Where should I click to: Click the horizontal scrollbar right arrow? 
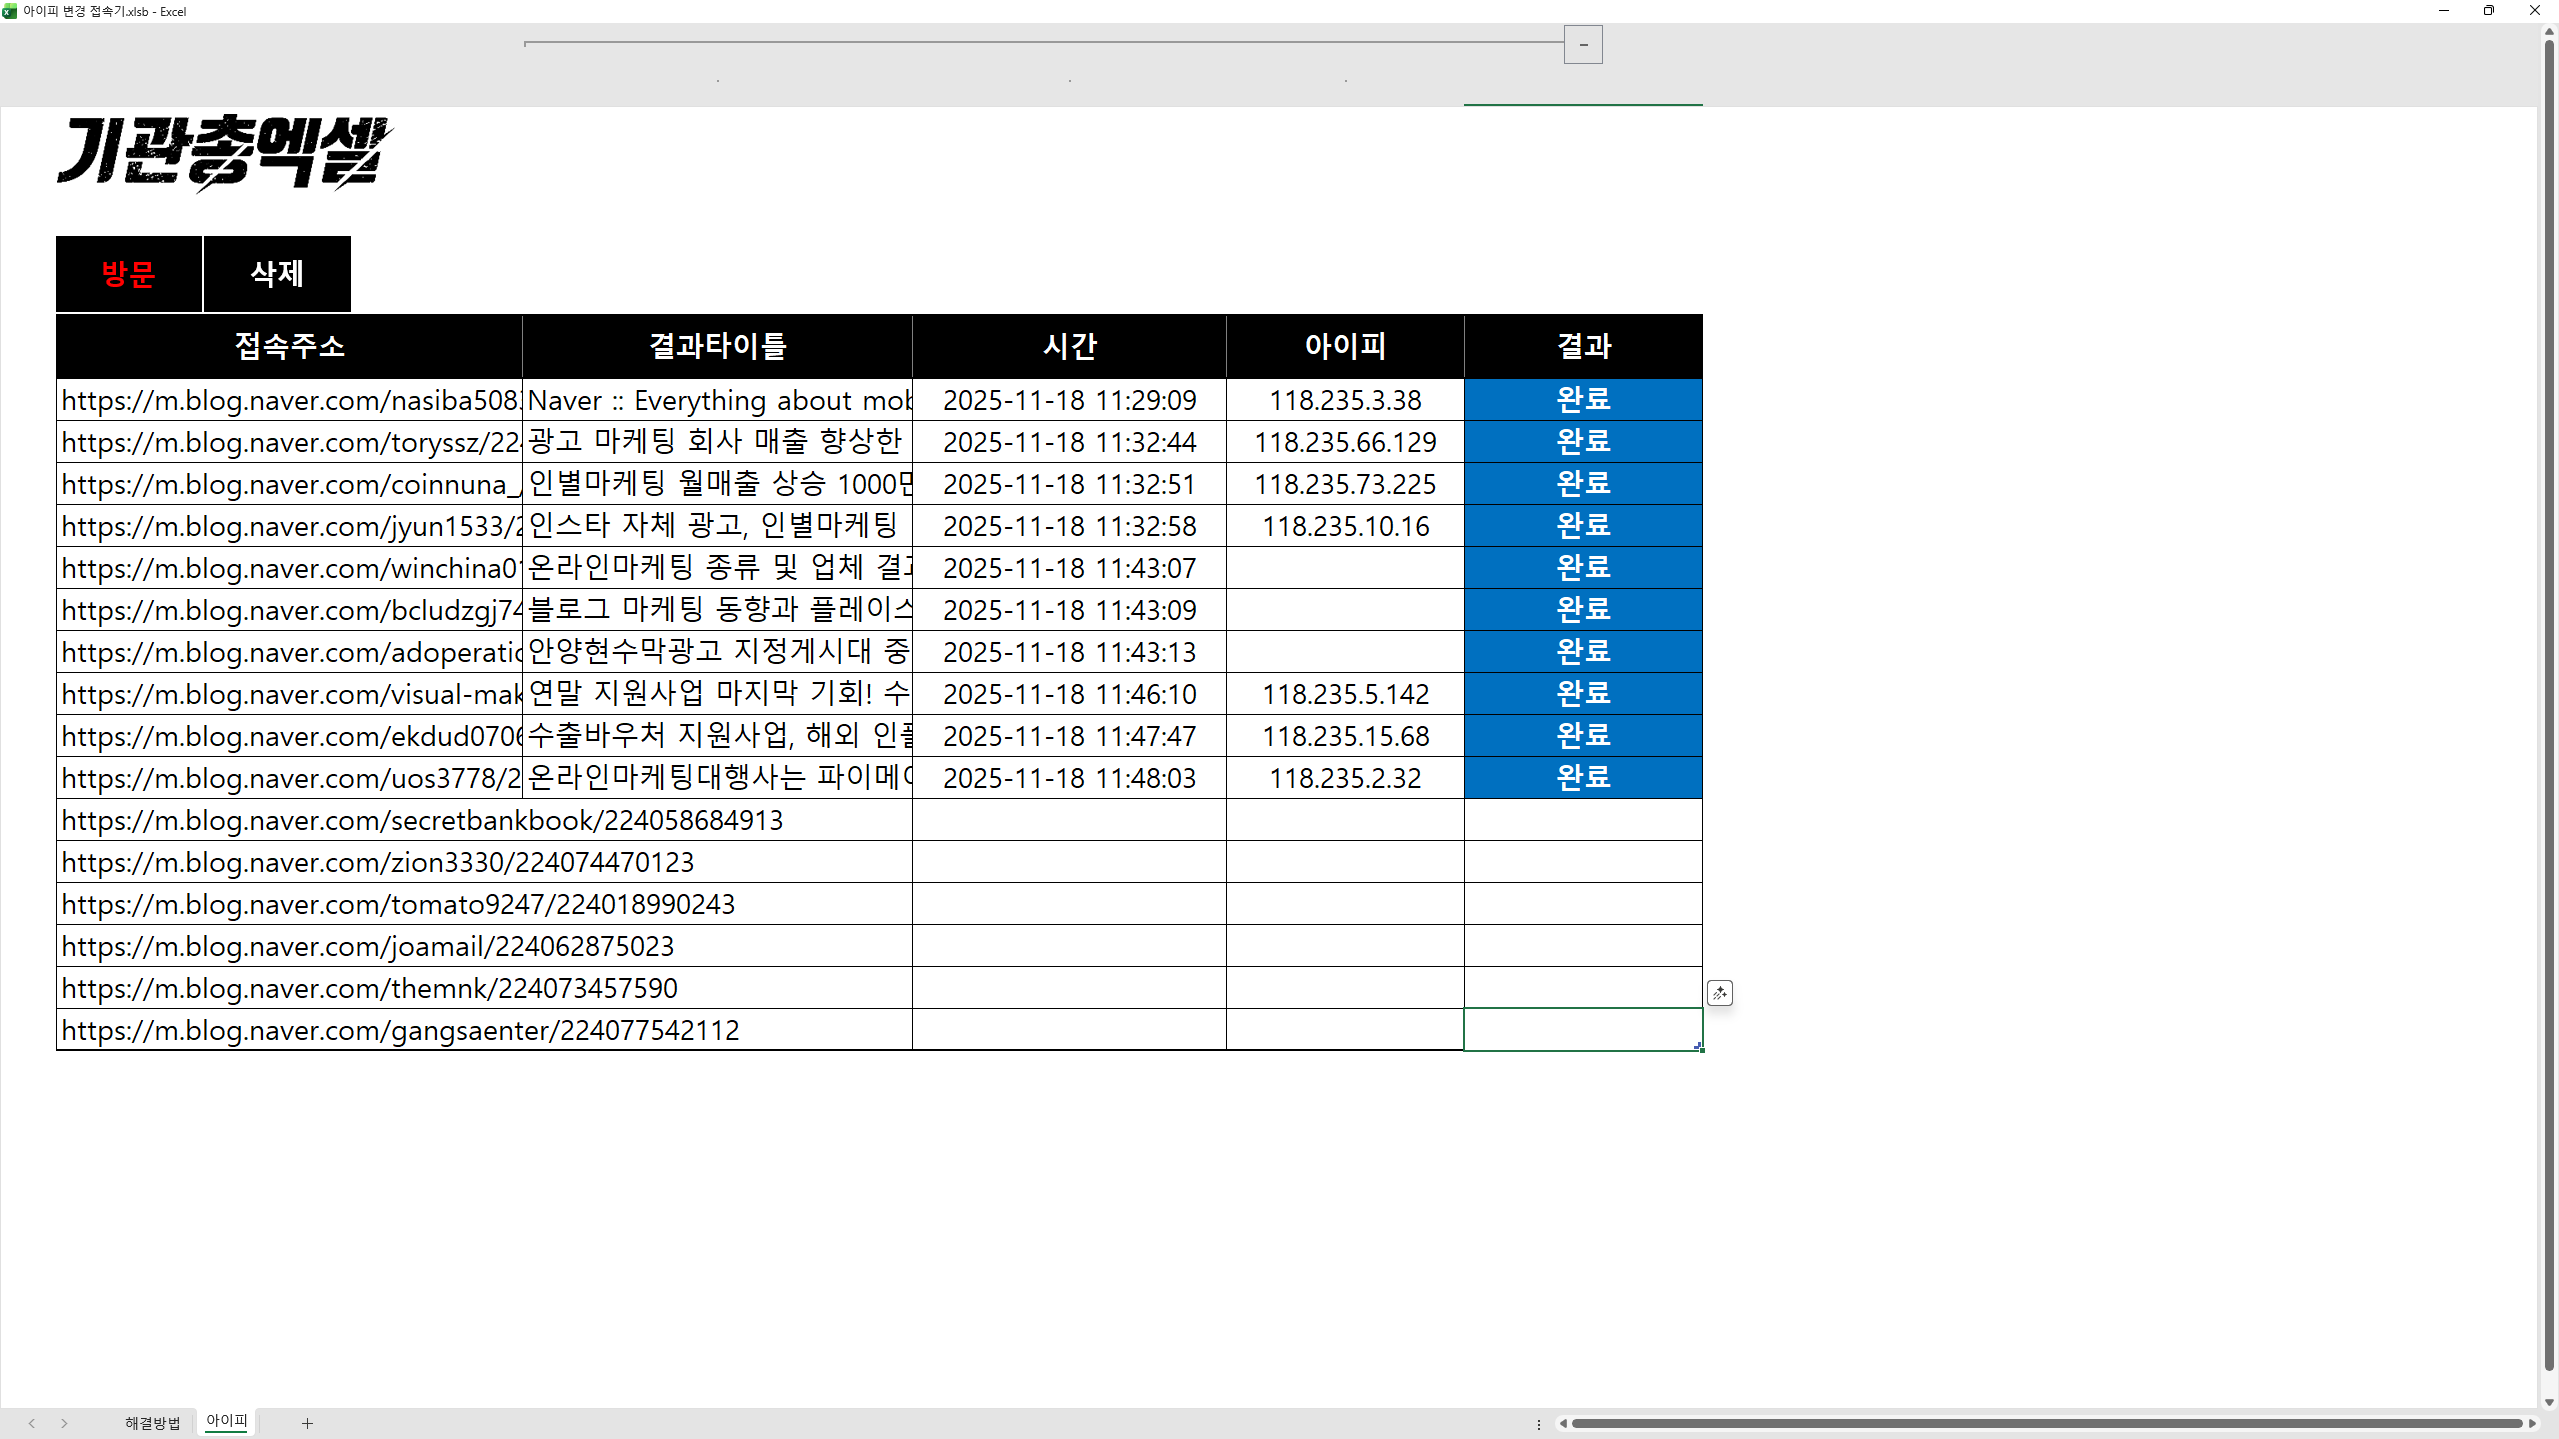[2531, 1423]
